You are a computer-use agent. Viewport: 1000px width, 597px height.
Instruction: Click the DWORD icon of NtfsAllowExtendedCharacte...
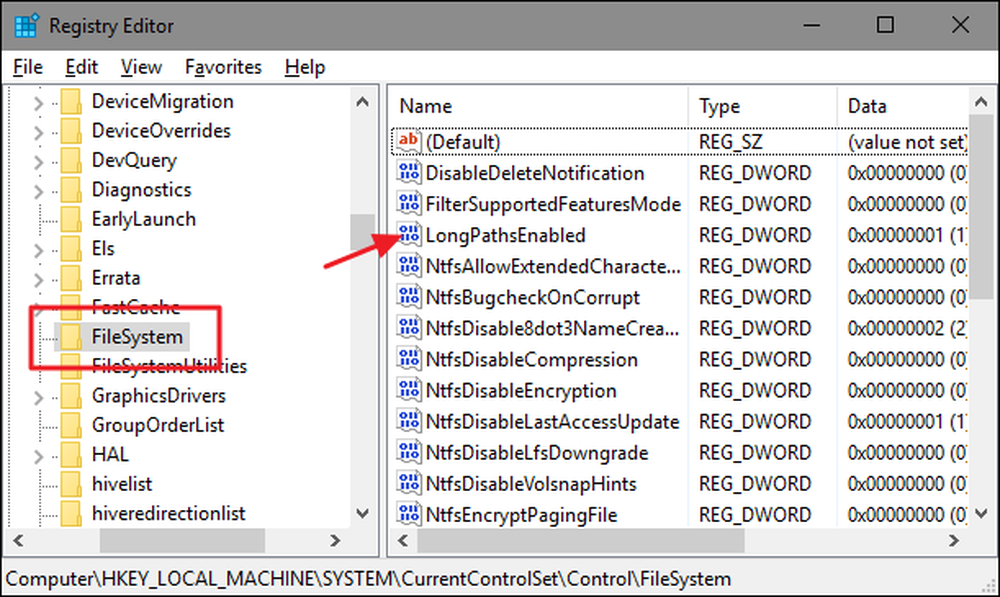click(x=408, y=265)
